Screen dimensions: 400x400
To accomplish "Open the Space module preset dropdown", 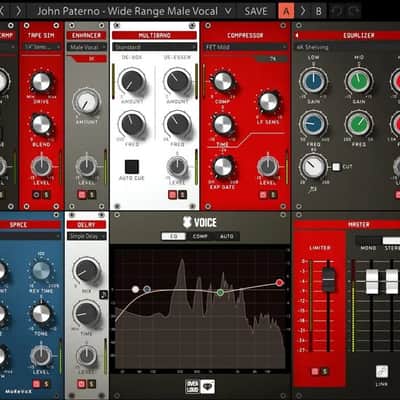I will point(30,236).
